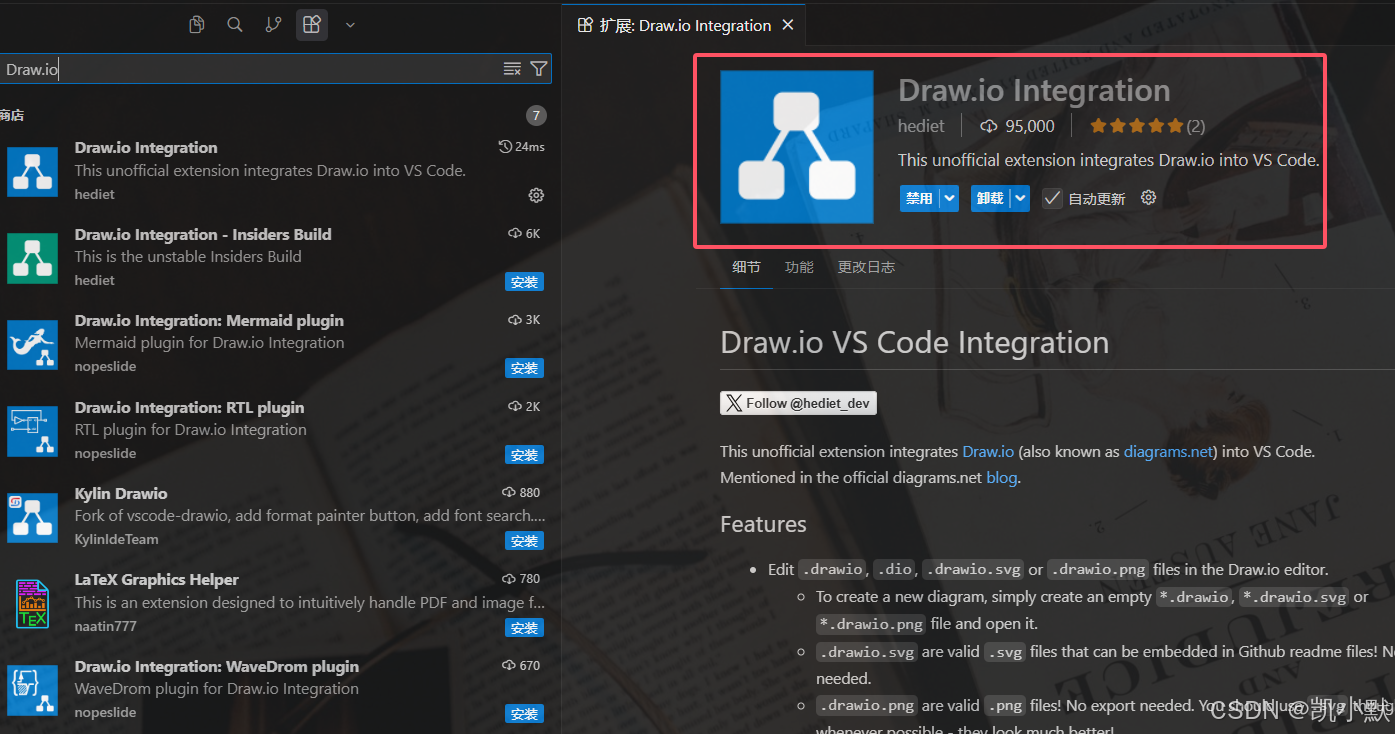1395x734 pixels.
Task: Open the five-star rating reviews
Action: [x=1147, y=126]
